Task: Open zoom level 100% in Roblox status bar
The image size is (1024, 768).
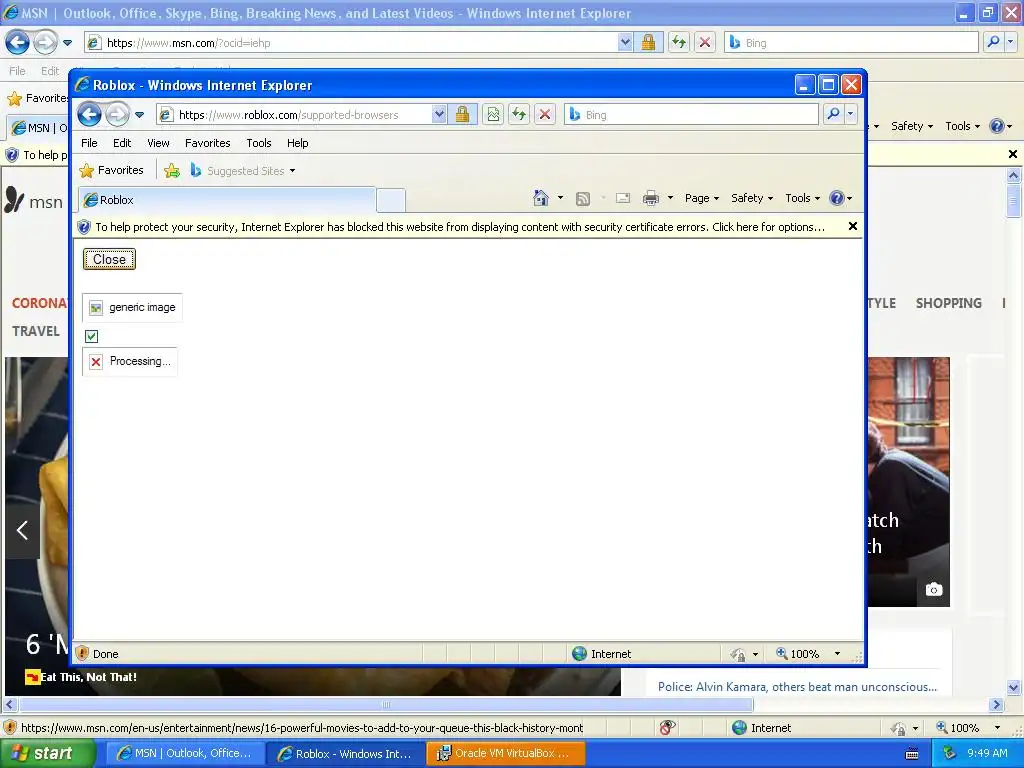Action: (797, 654)
